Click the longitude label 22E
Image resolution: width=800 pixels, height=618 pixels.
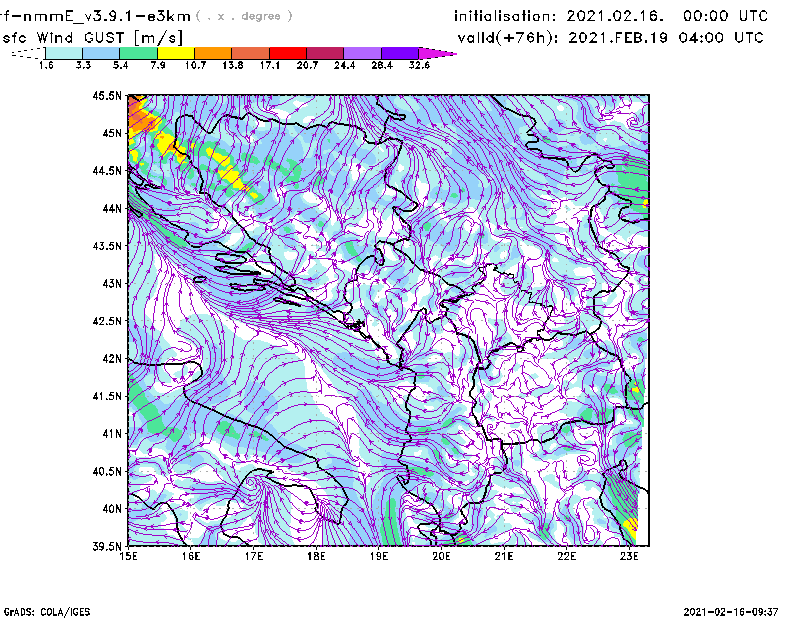pos(566,556)
